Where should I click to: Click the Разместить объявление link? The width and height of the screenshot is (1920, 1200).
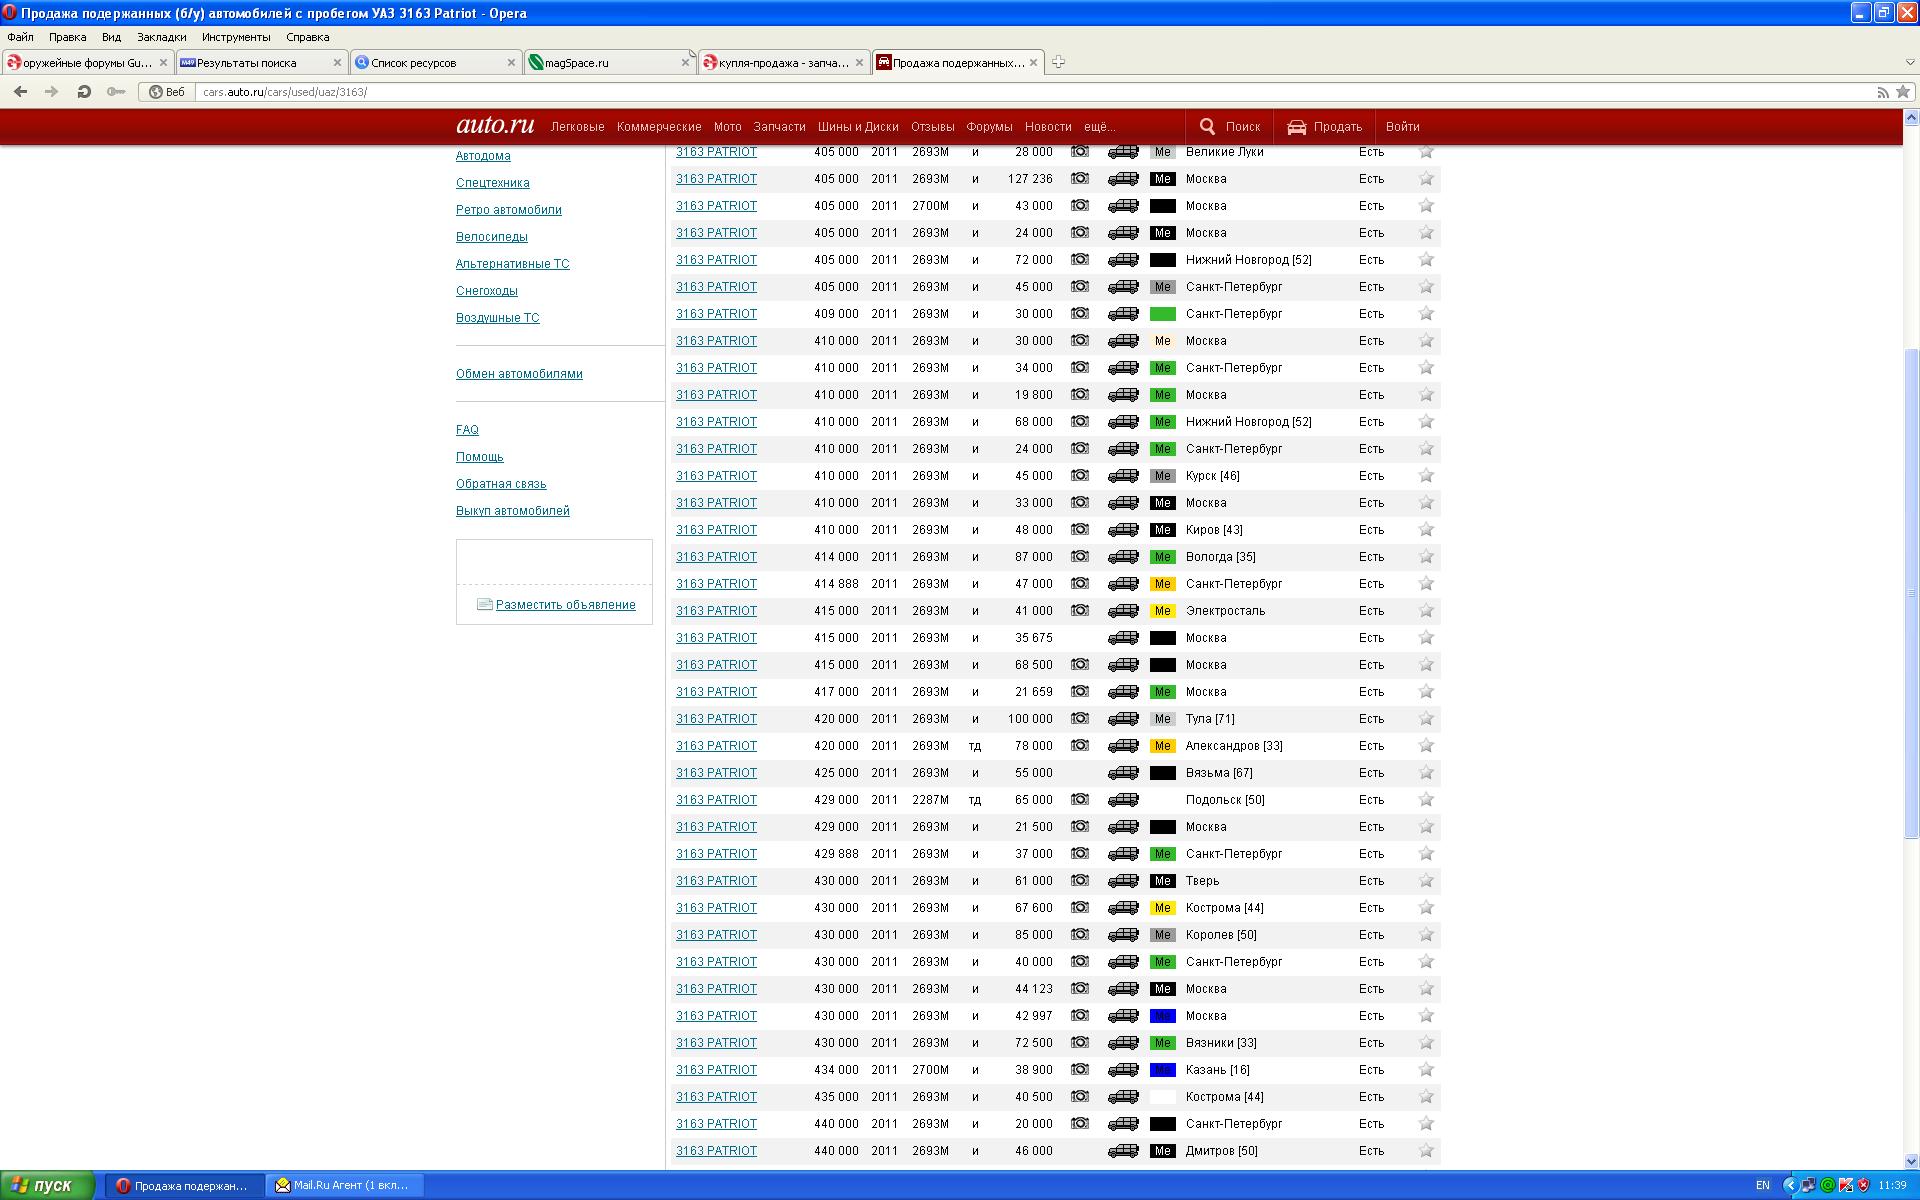coord(565,605)
